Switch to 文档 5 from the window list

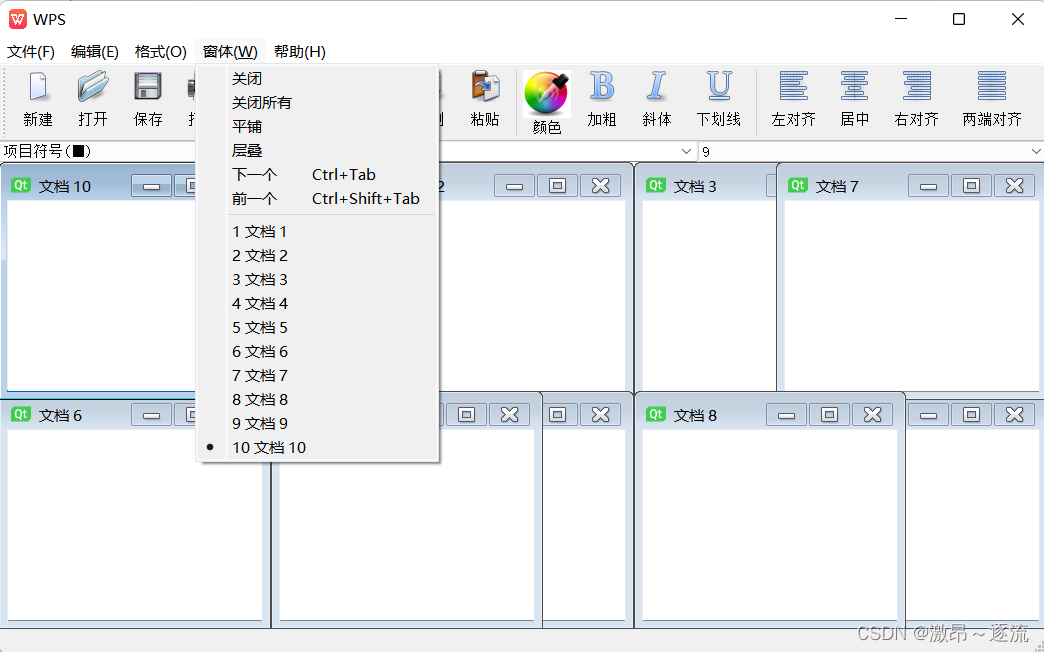pos(260,327)
